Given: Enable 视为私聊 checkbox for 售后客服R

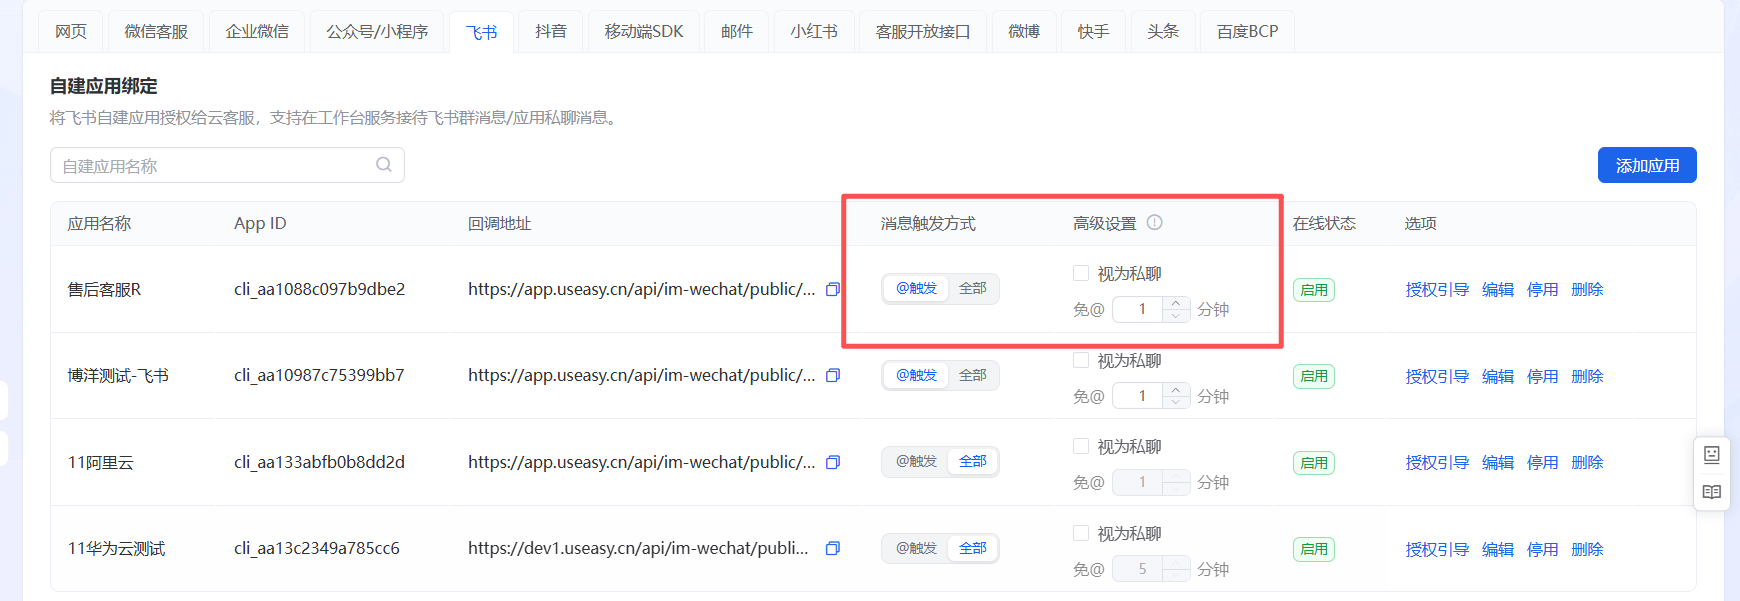Looking at the screenshot, I should [1081, 273].
